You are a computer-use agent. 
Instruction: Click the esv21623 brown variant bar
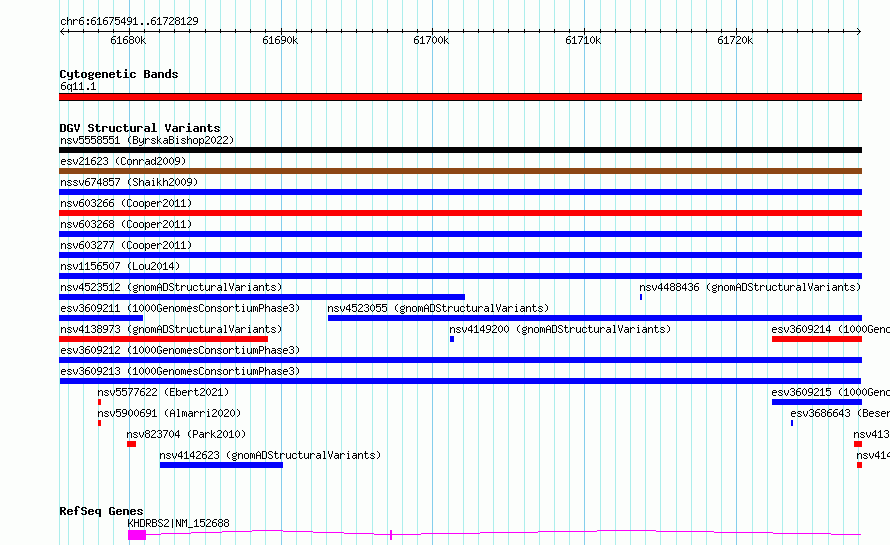pos(460,171)
